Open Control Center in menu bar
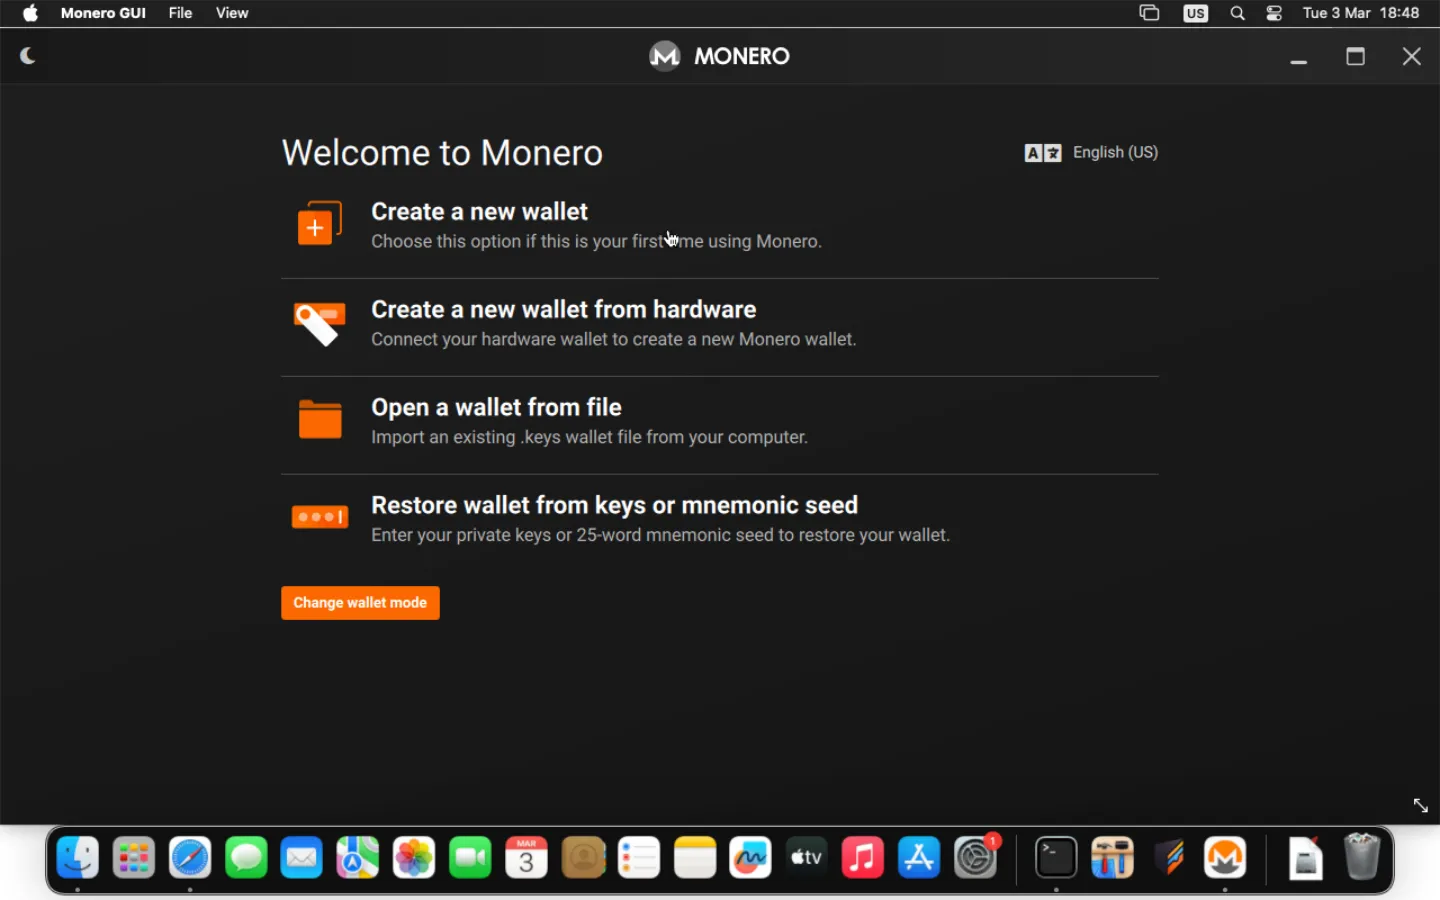Image resolution: width=1440 pixels, height=900 pixels. point(1274,13)
